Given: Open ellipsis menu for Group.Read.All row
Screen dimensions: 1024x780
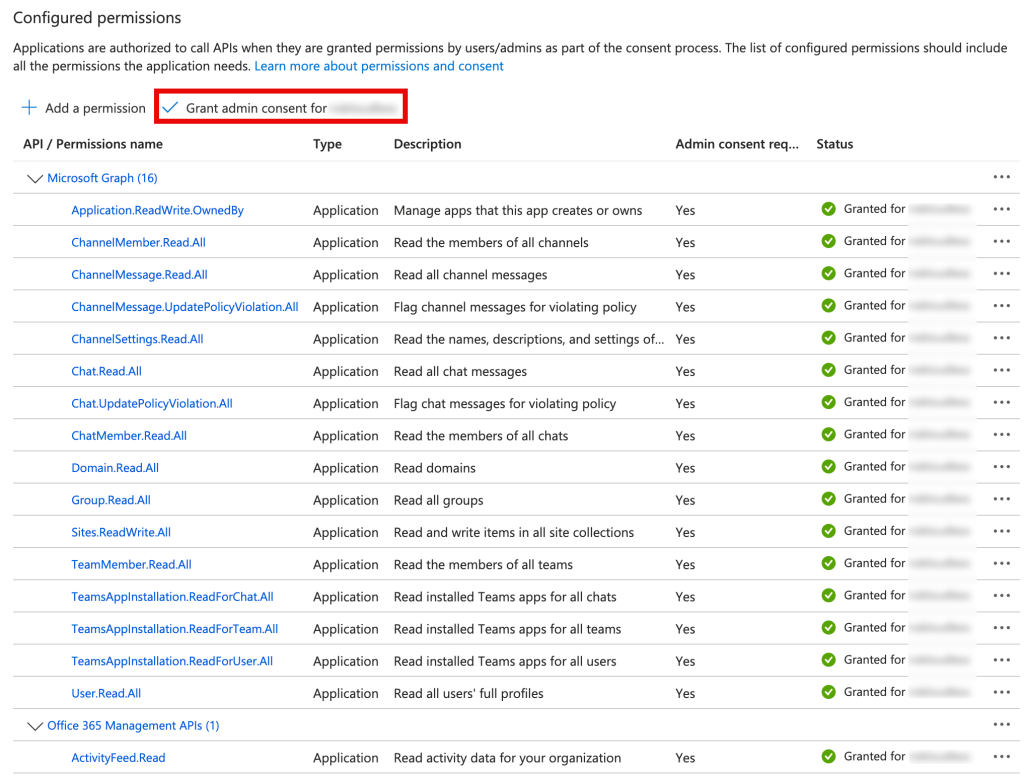Looking at the screenshot, I should click(x=1001, y=499).
